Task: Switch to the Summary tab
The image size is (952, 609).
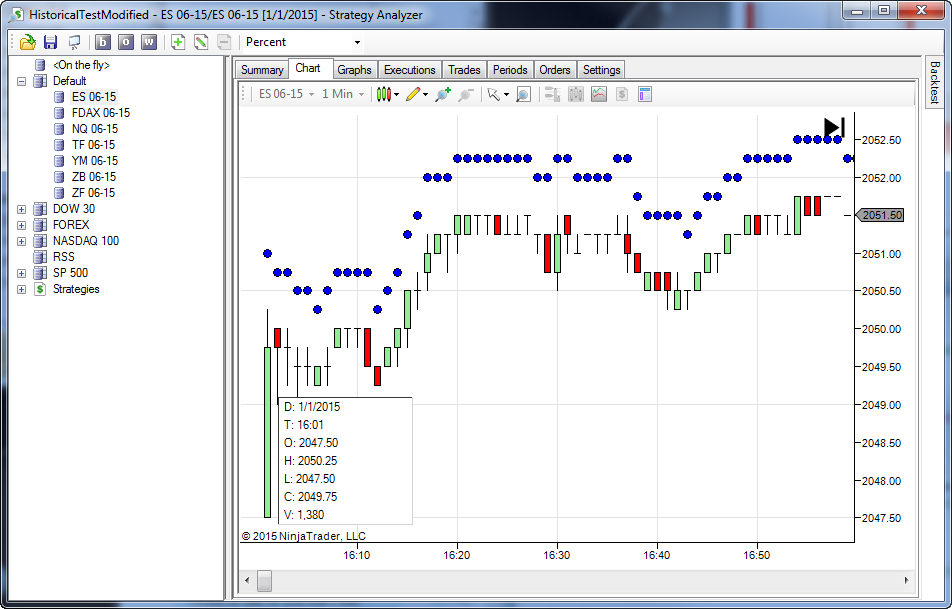Action: [x=262, y=70]
